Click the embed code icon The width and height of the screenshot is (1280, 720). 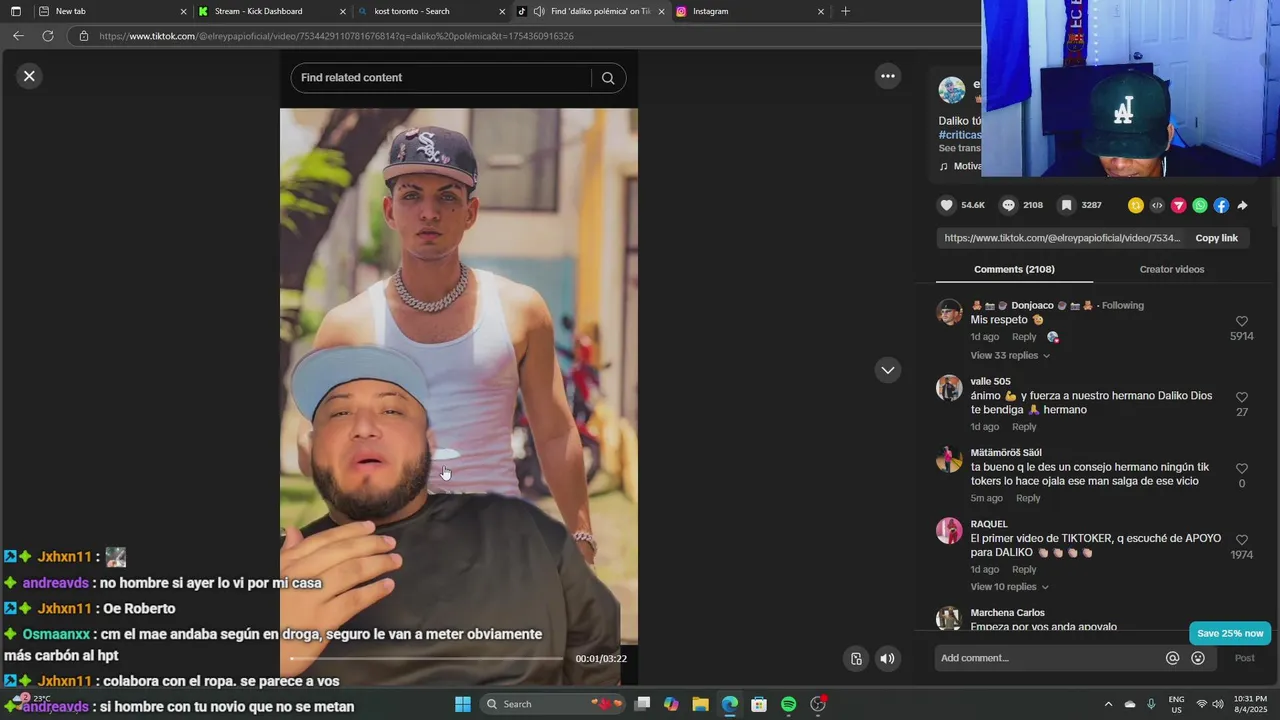[x=1157, y=205]
